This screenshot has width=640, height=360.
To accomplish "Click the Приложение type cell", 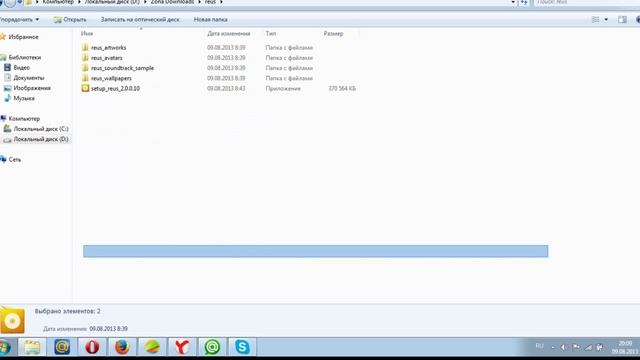I will [x=283, y=88].
